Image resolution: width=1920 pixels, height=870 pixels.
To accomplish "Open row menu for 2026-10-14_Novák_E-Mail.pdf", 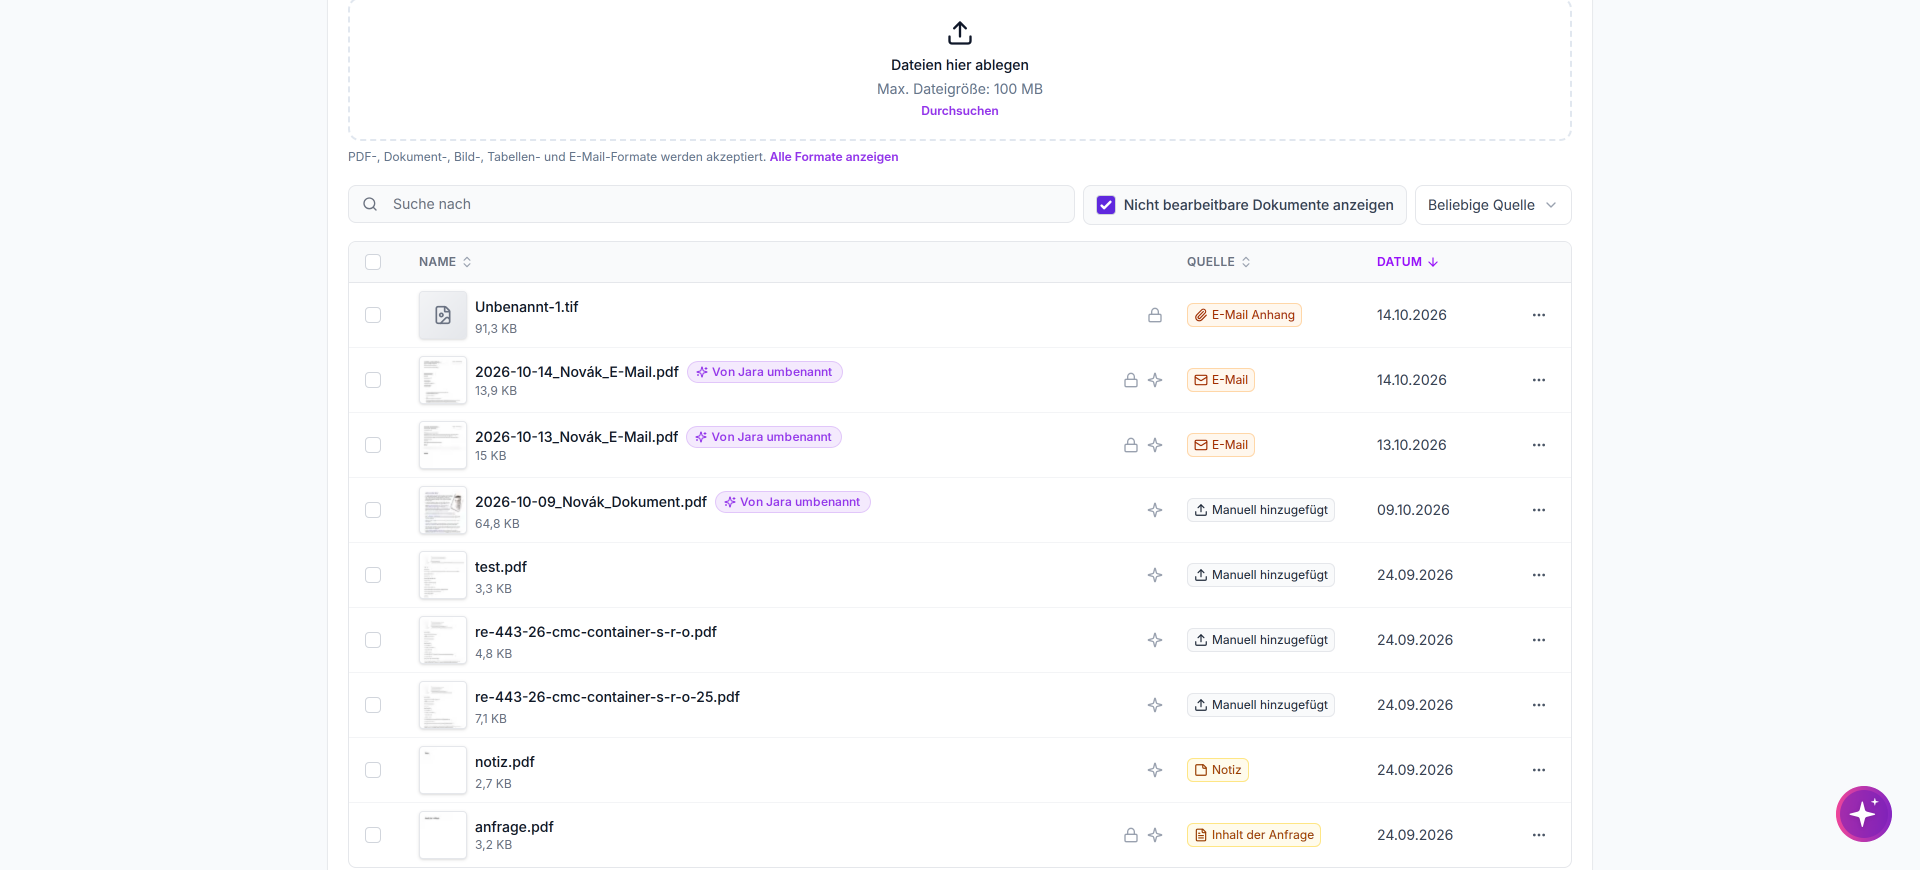I will point(1539,380).
